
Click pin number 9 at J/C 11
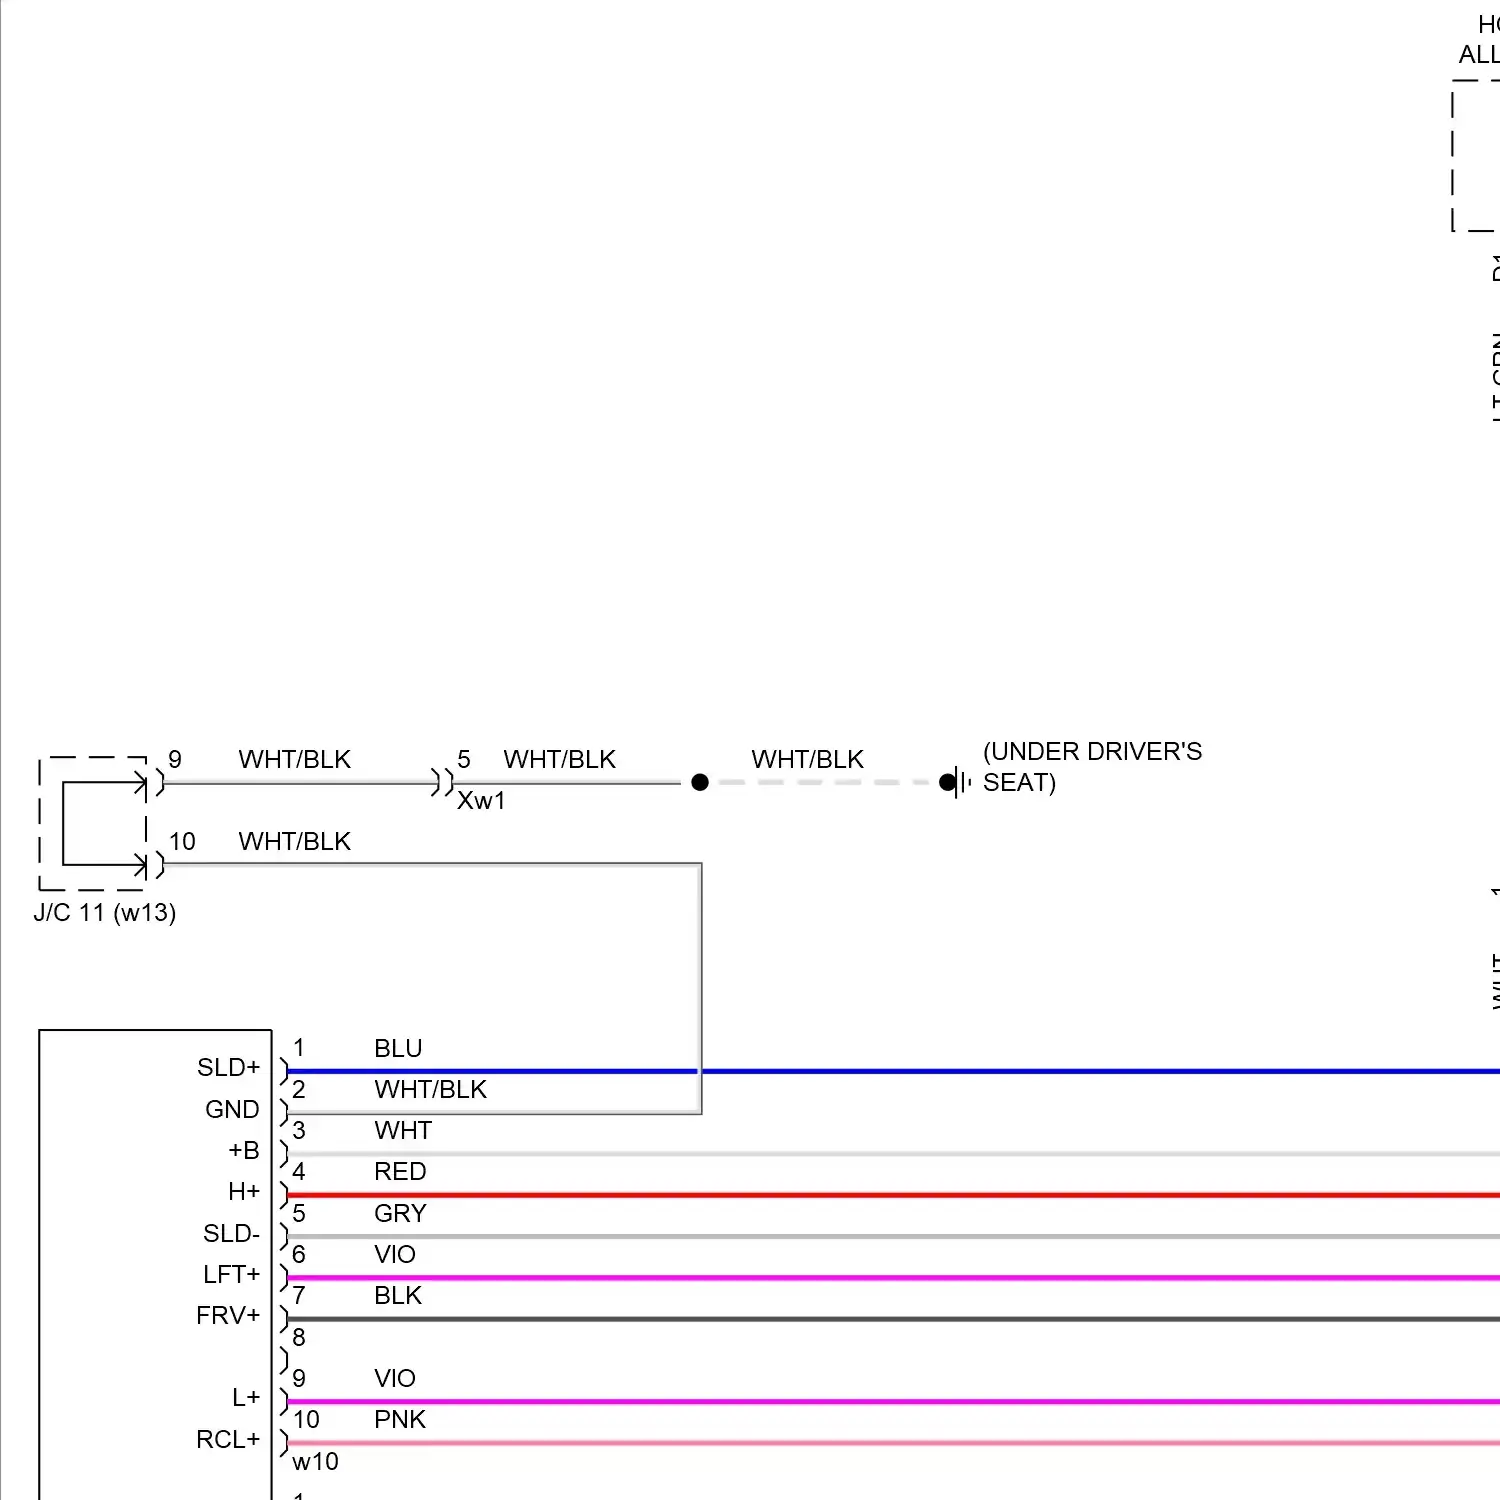[175, 759]
